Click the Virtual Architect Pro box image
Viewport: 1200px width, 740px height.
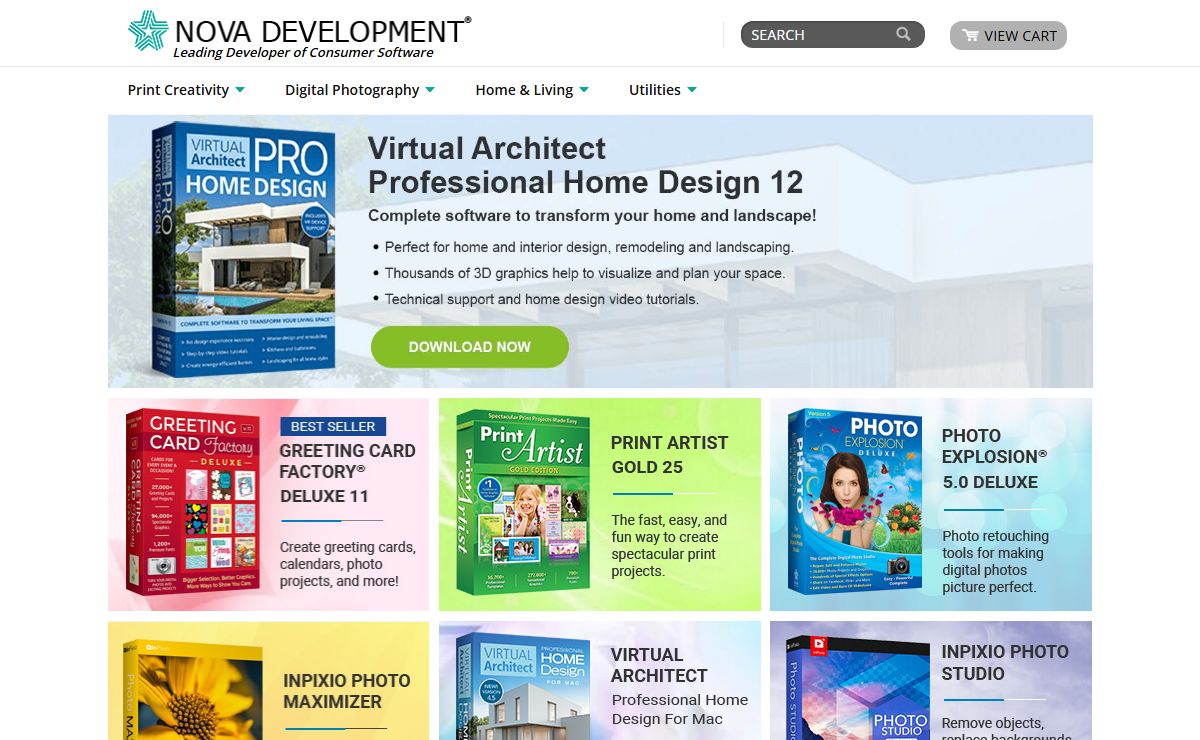pyautogui.click(x=243, y=248)
